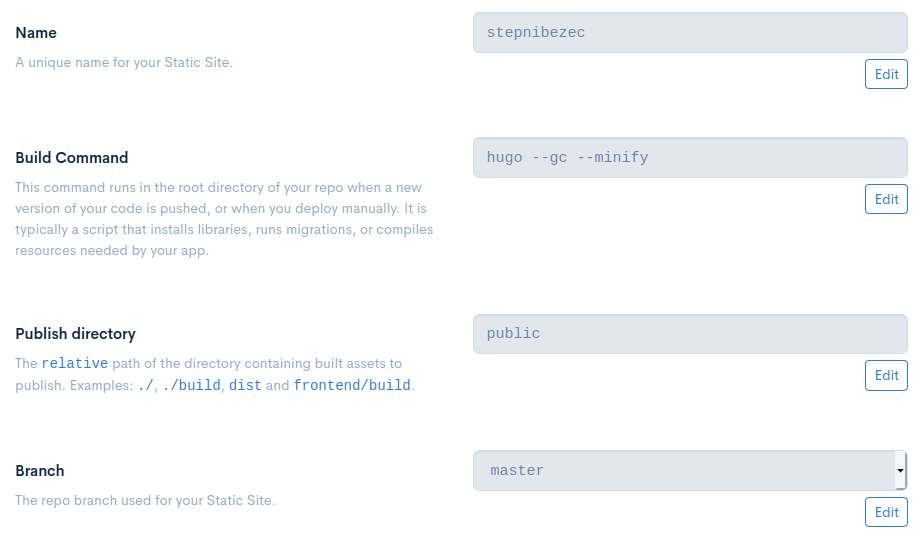Select the Publish directory field showing public

690,334
